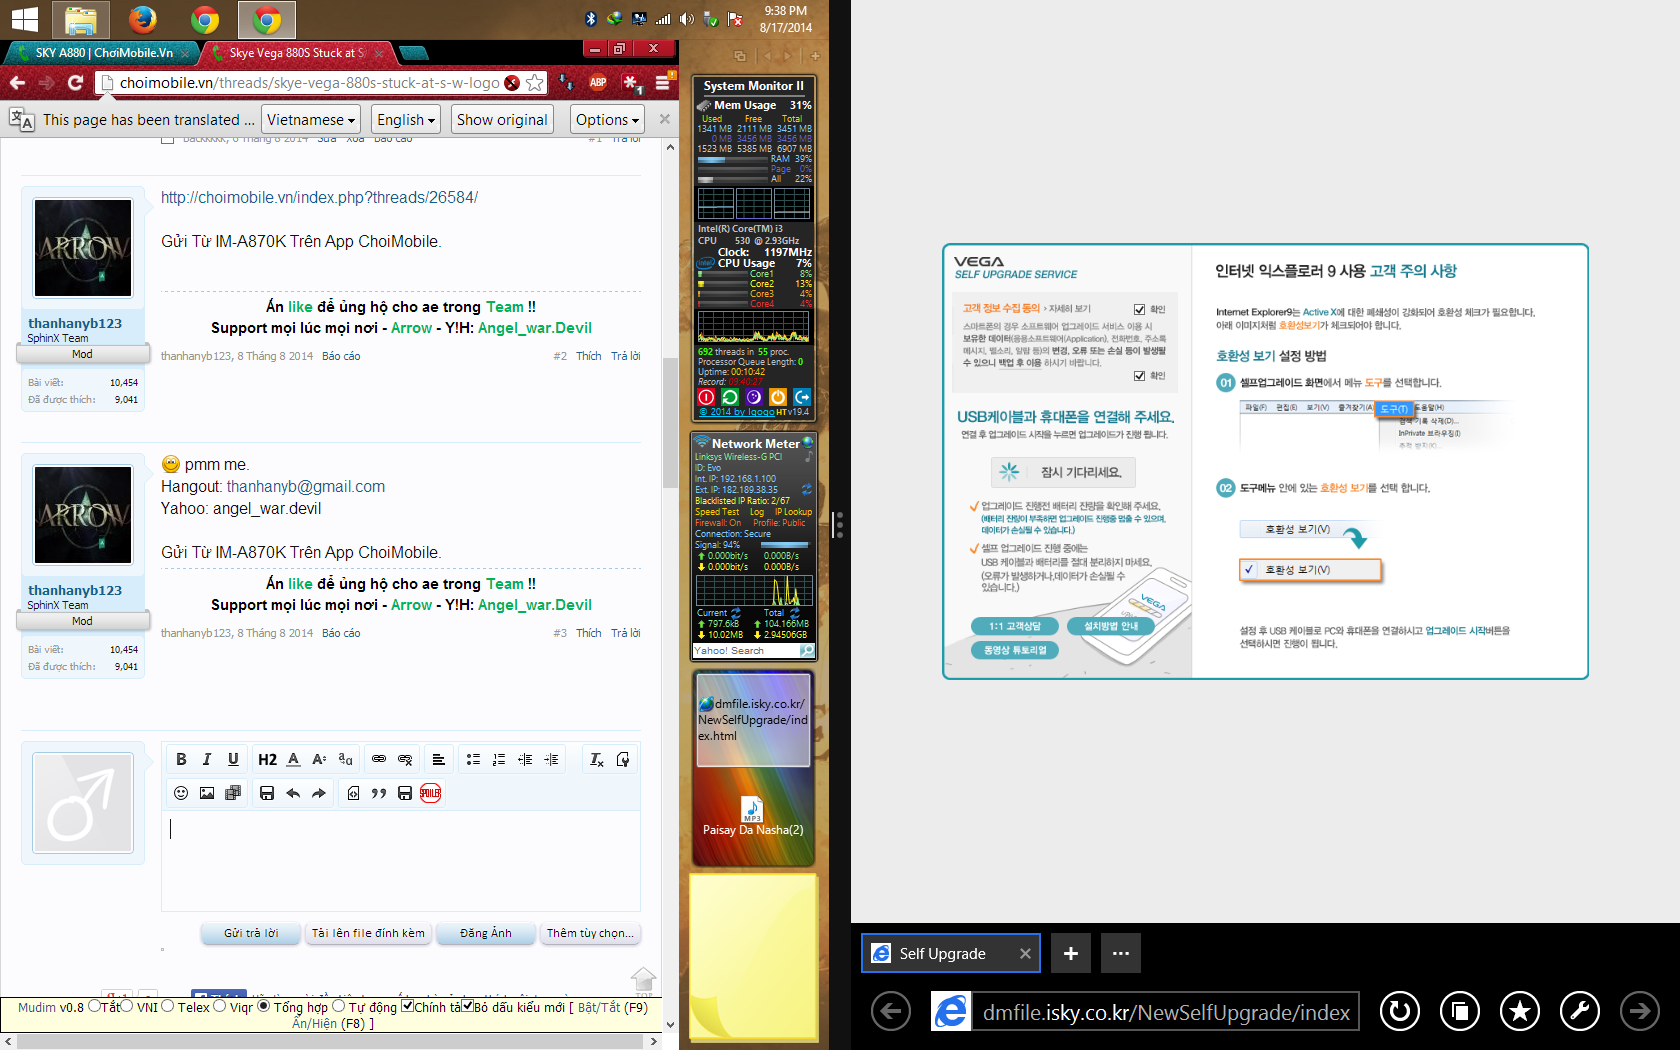Open the Vietnamese source language dropdown
This screenshot has height=1050, width=1680.
pyautogui.click(x=311, y=120)
